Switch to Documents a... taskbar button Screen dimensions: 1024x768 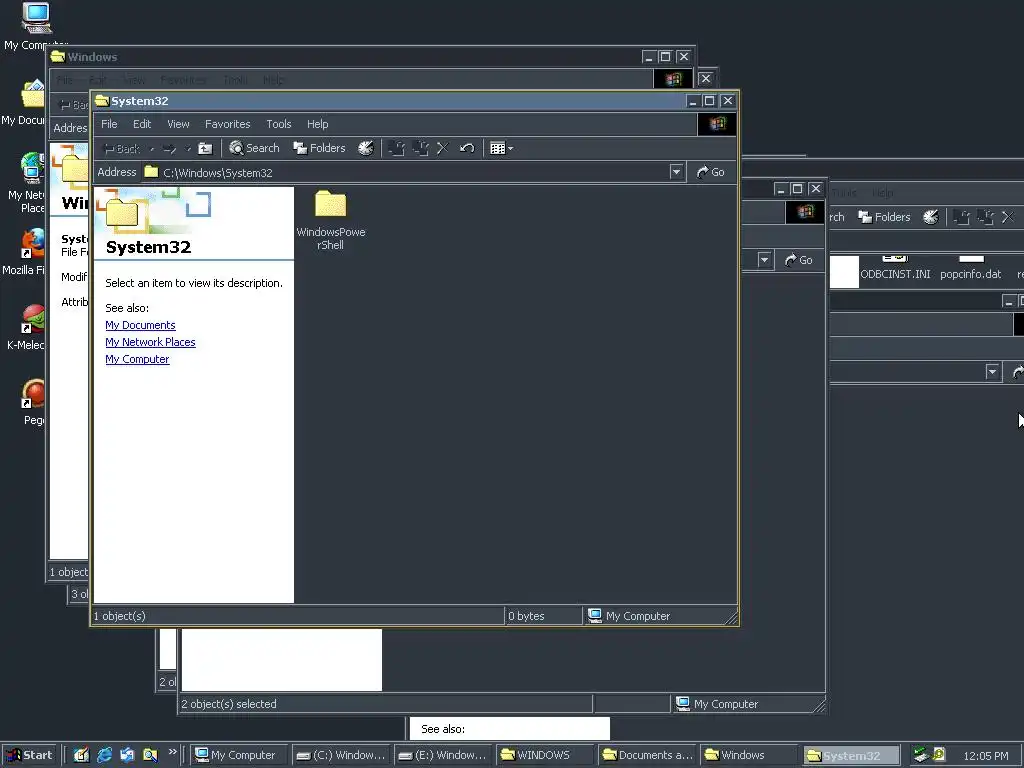click(x=647, y=755)
